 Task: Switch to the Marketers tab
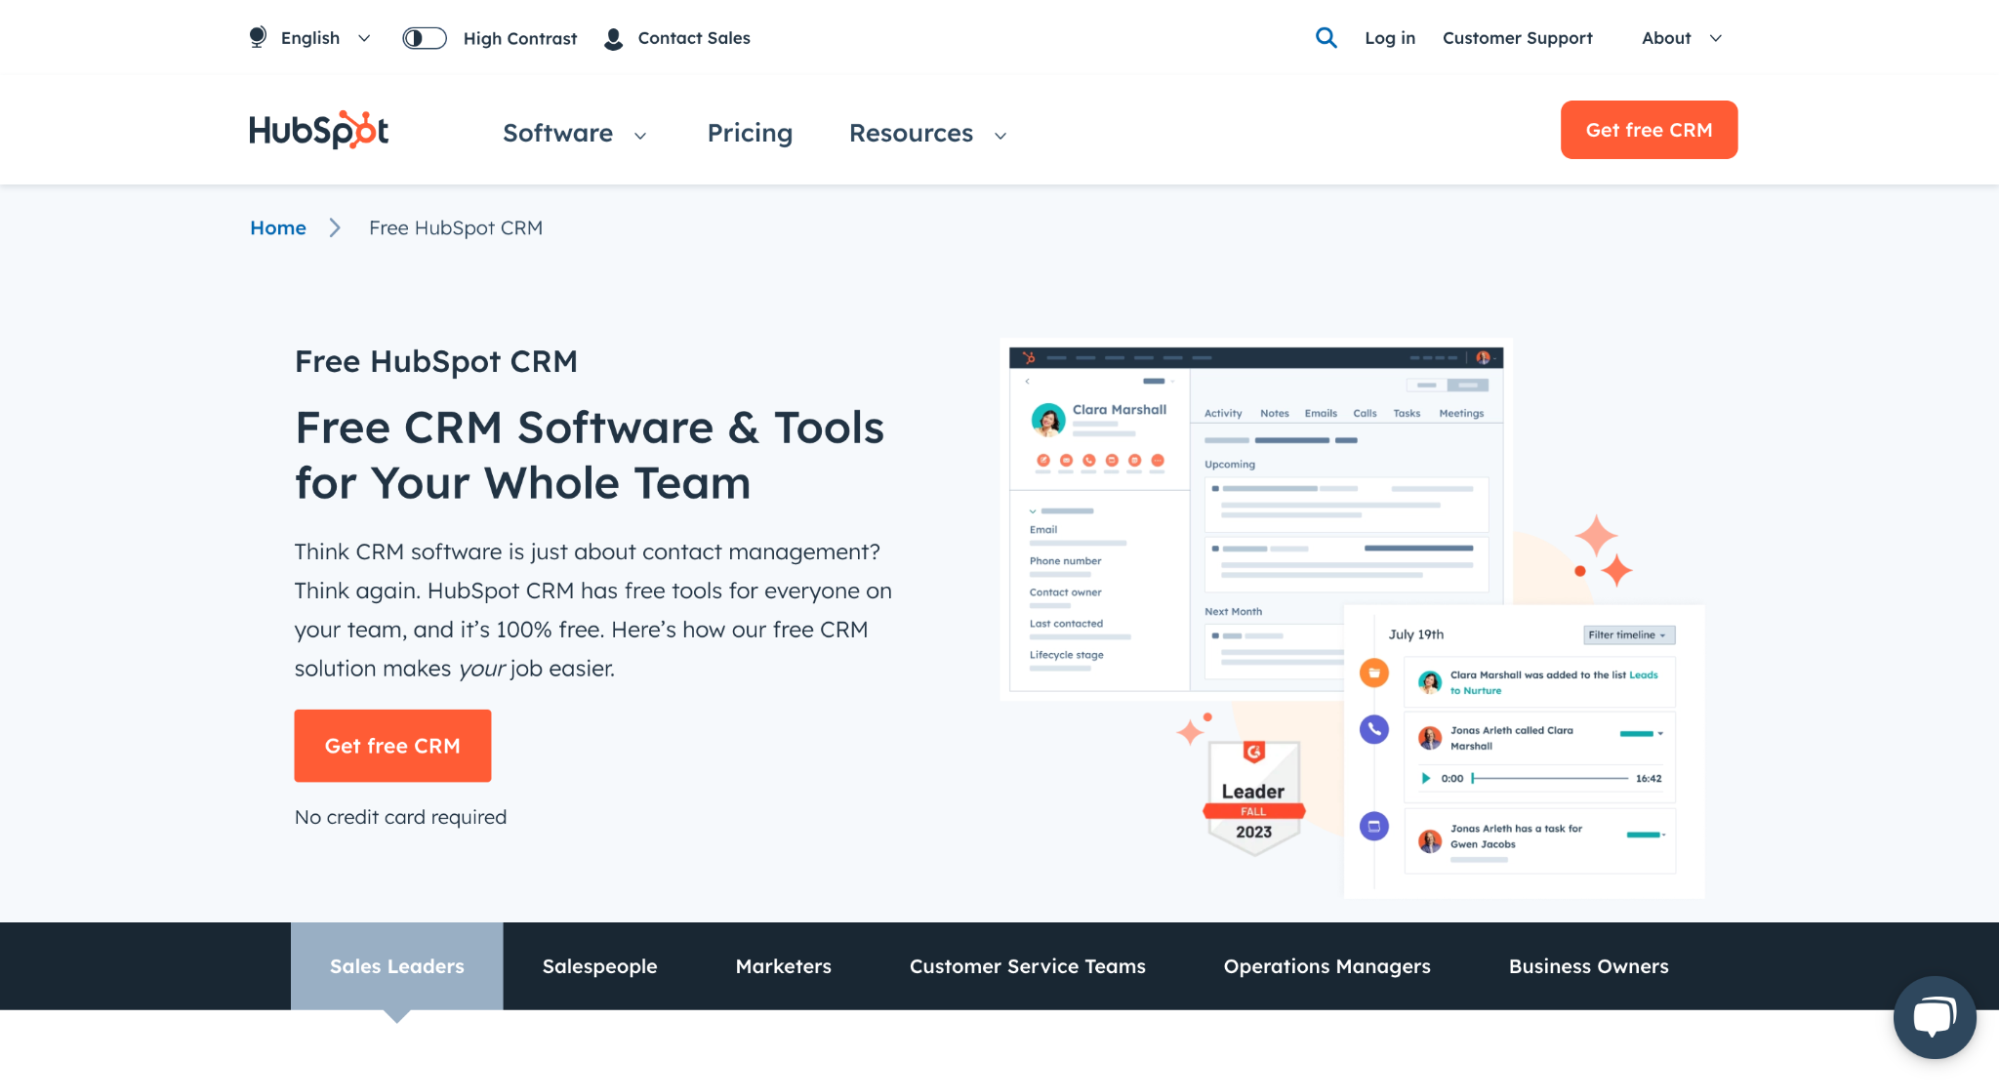(784, 966)
